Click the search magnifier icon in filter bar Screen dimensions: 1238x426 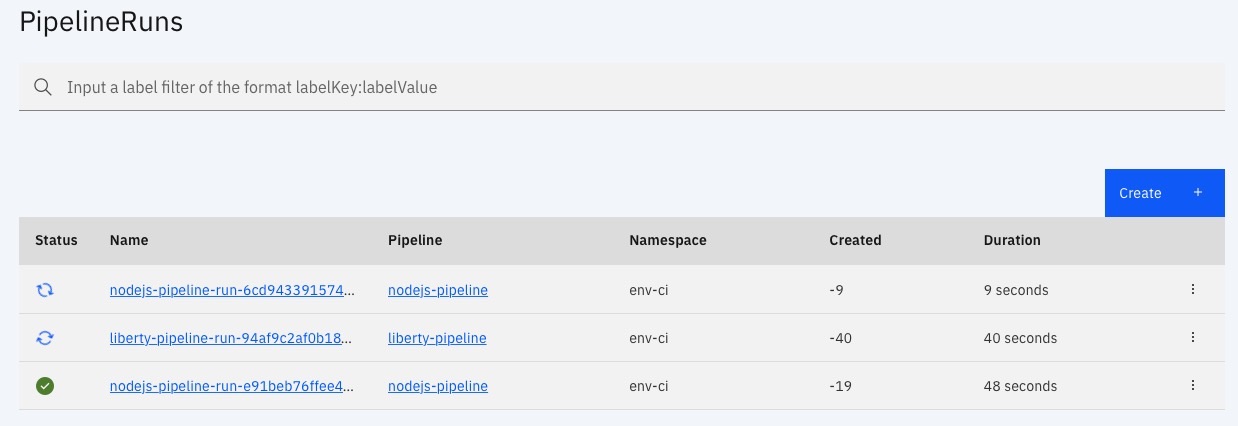click(x=43, y=87)
